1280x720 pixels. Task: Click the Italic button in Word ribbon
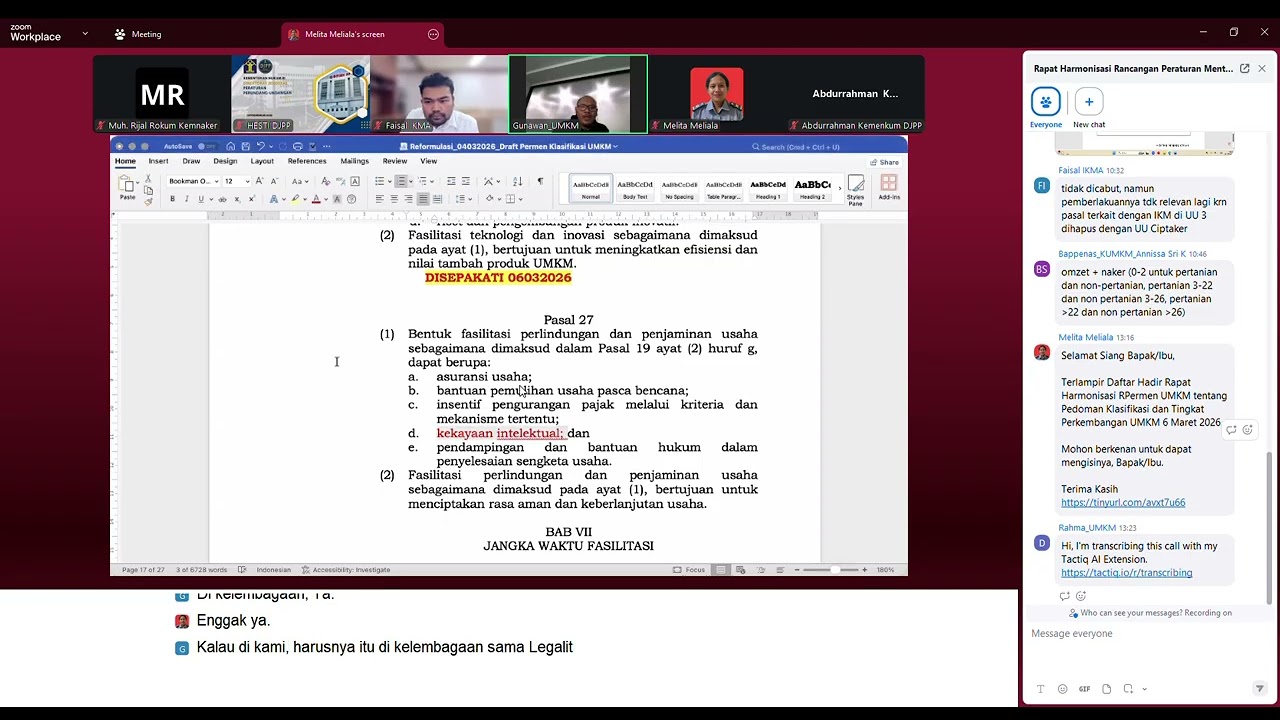tap(187, 199)
